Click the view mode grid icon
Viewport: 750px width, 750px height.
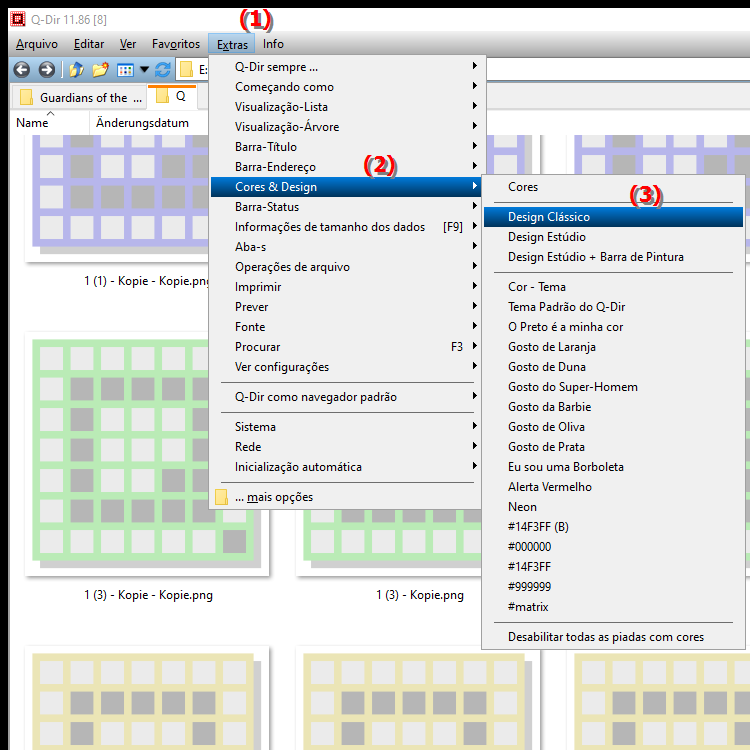(125, 70)
